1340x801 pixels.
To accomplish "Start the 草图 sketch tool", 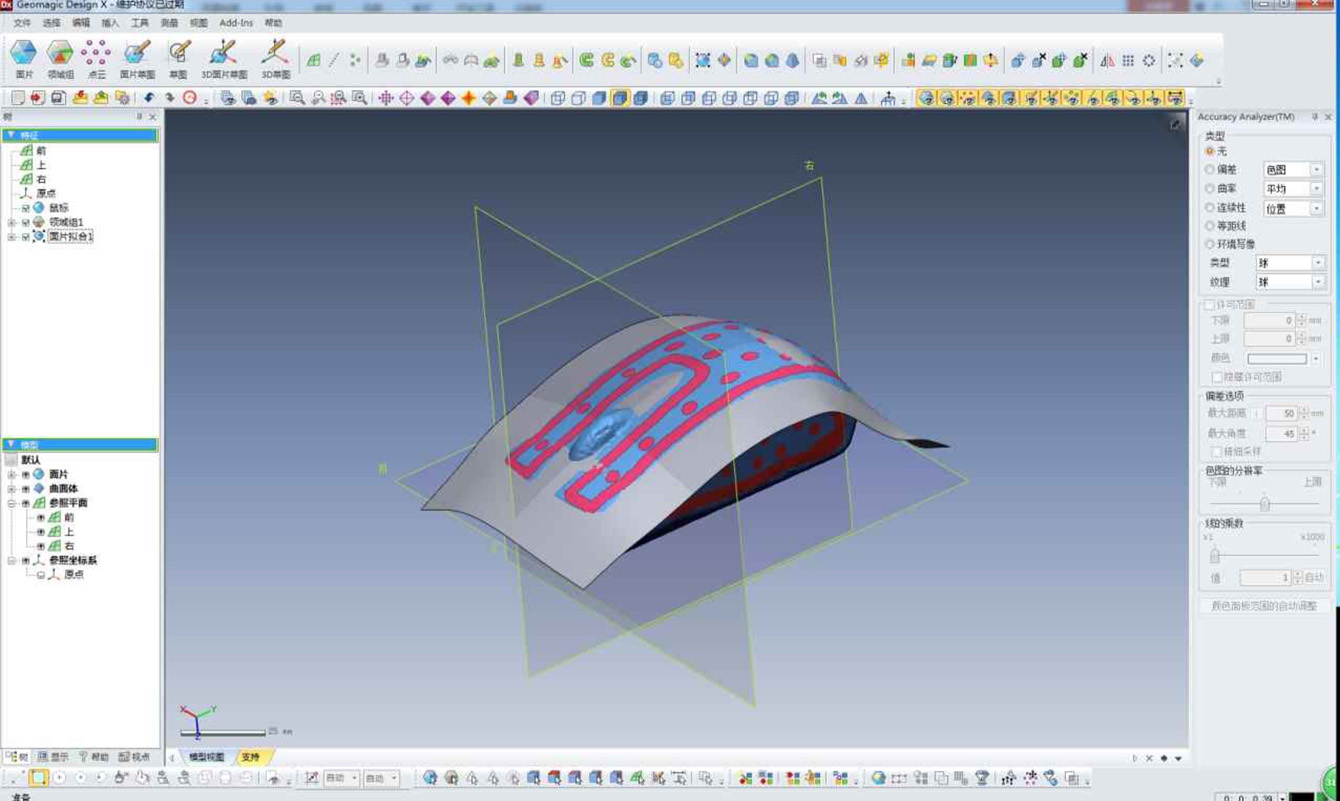I will [x=178, y=58].
